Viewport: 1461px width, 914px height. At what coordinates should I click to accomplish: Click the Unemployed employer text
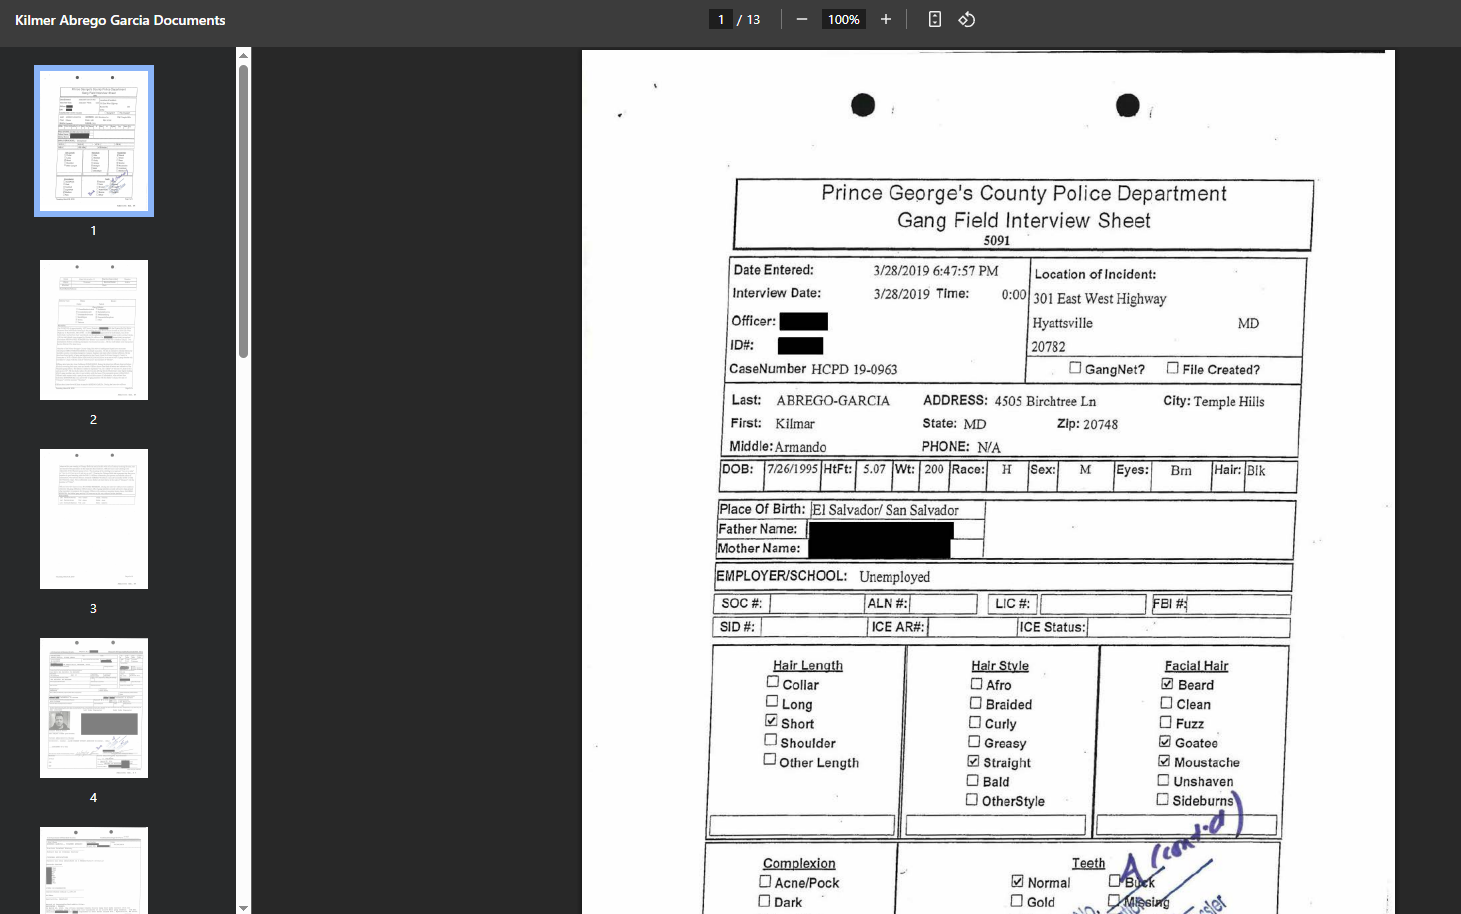tap(895, 577)
